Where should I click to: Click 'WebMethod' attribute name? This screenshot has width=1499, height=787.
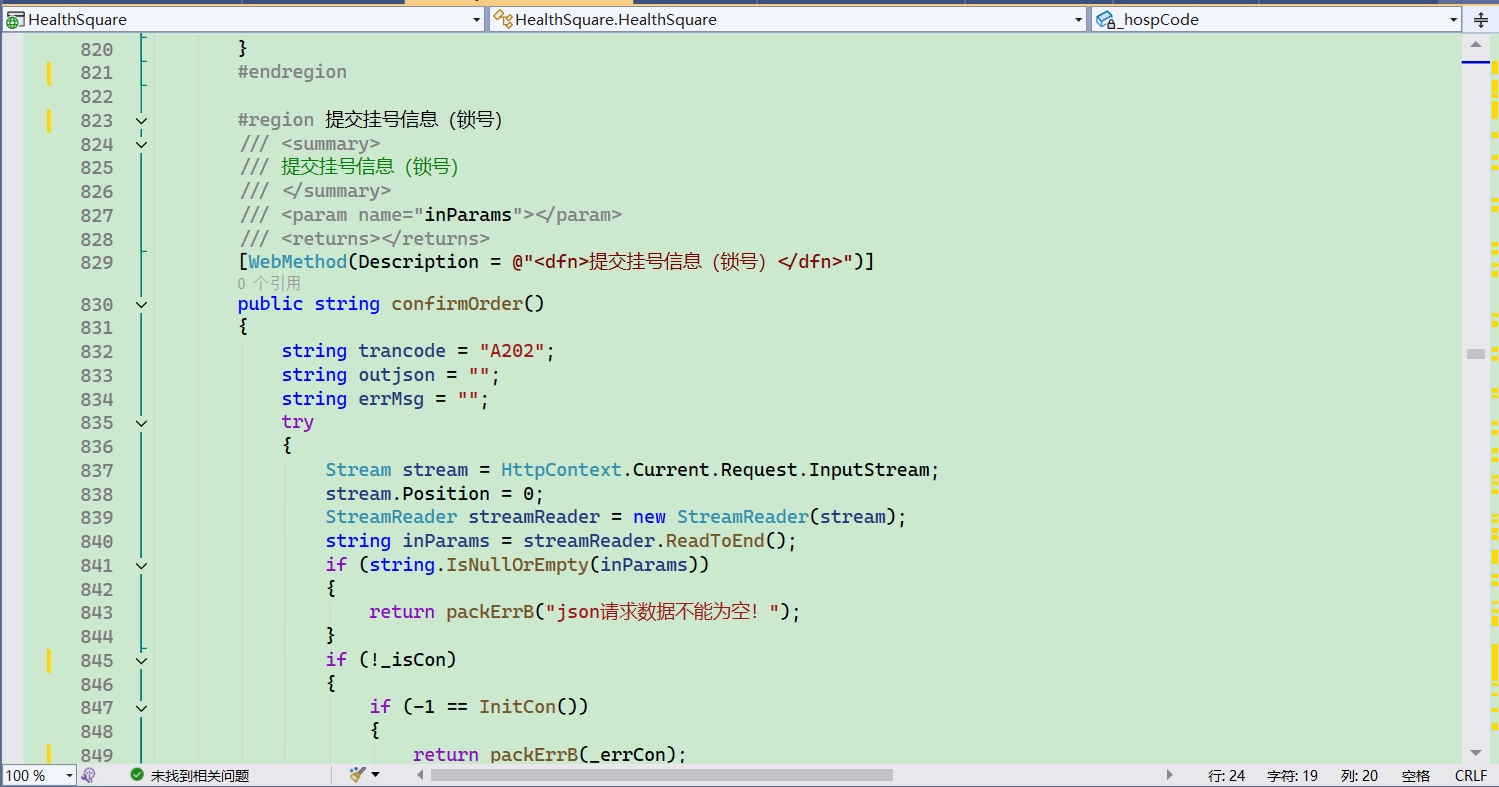(x=298, y=262)
